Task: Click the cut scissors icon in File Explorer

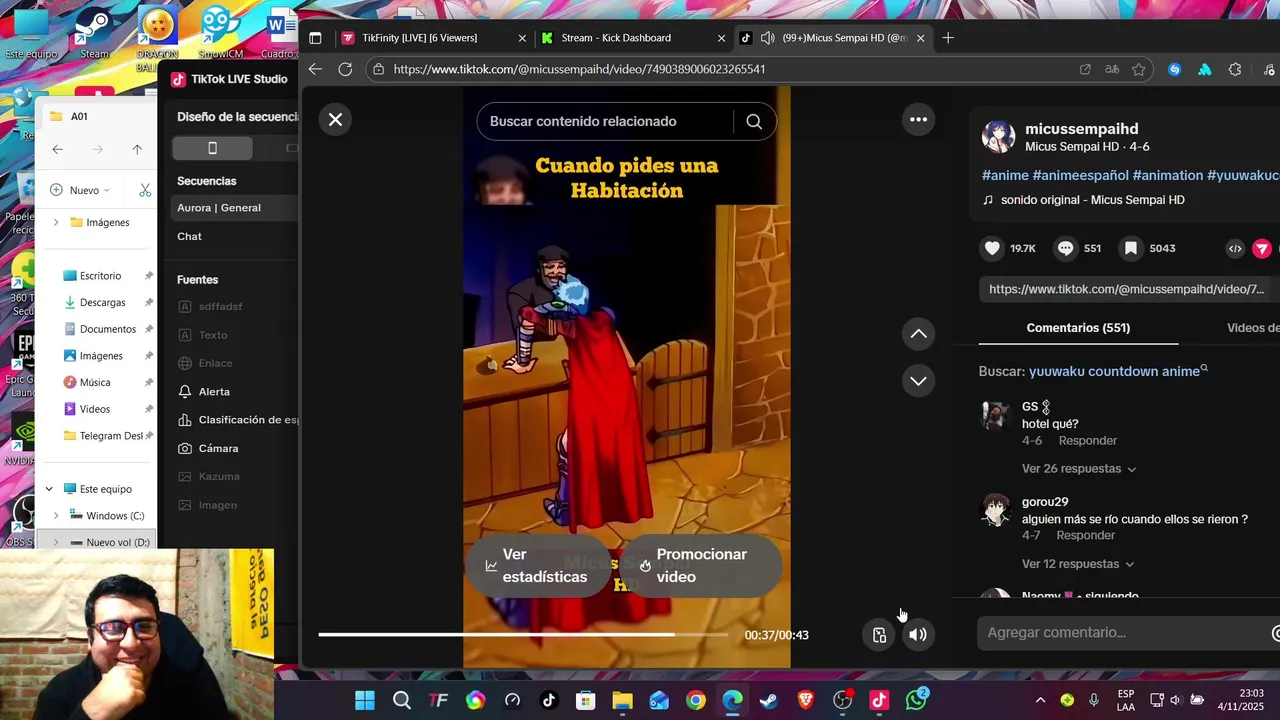Action: point(145,190)
